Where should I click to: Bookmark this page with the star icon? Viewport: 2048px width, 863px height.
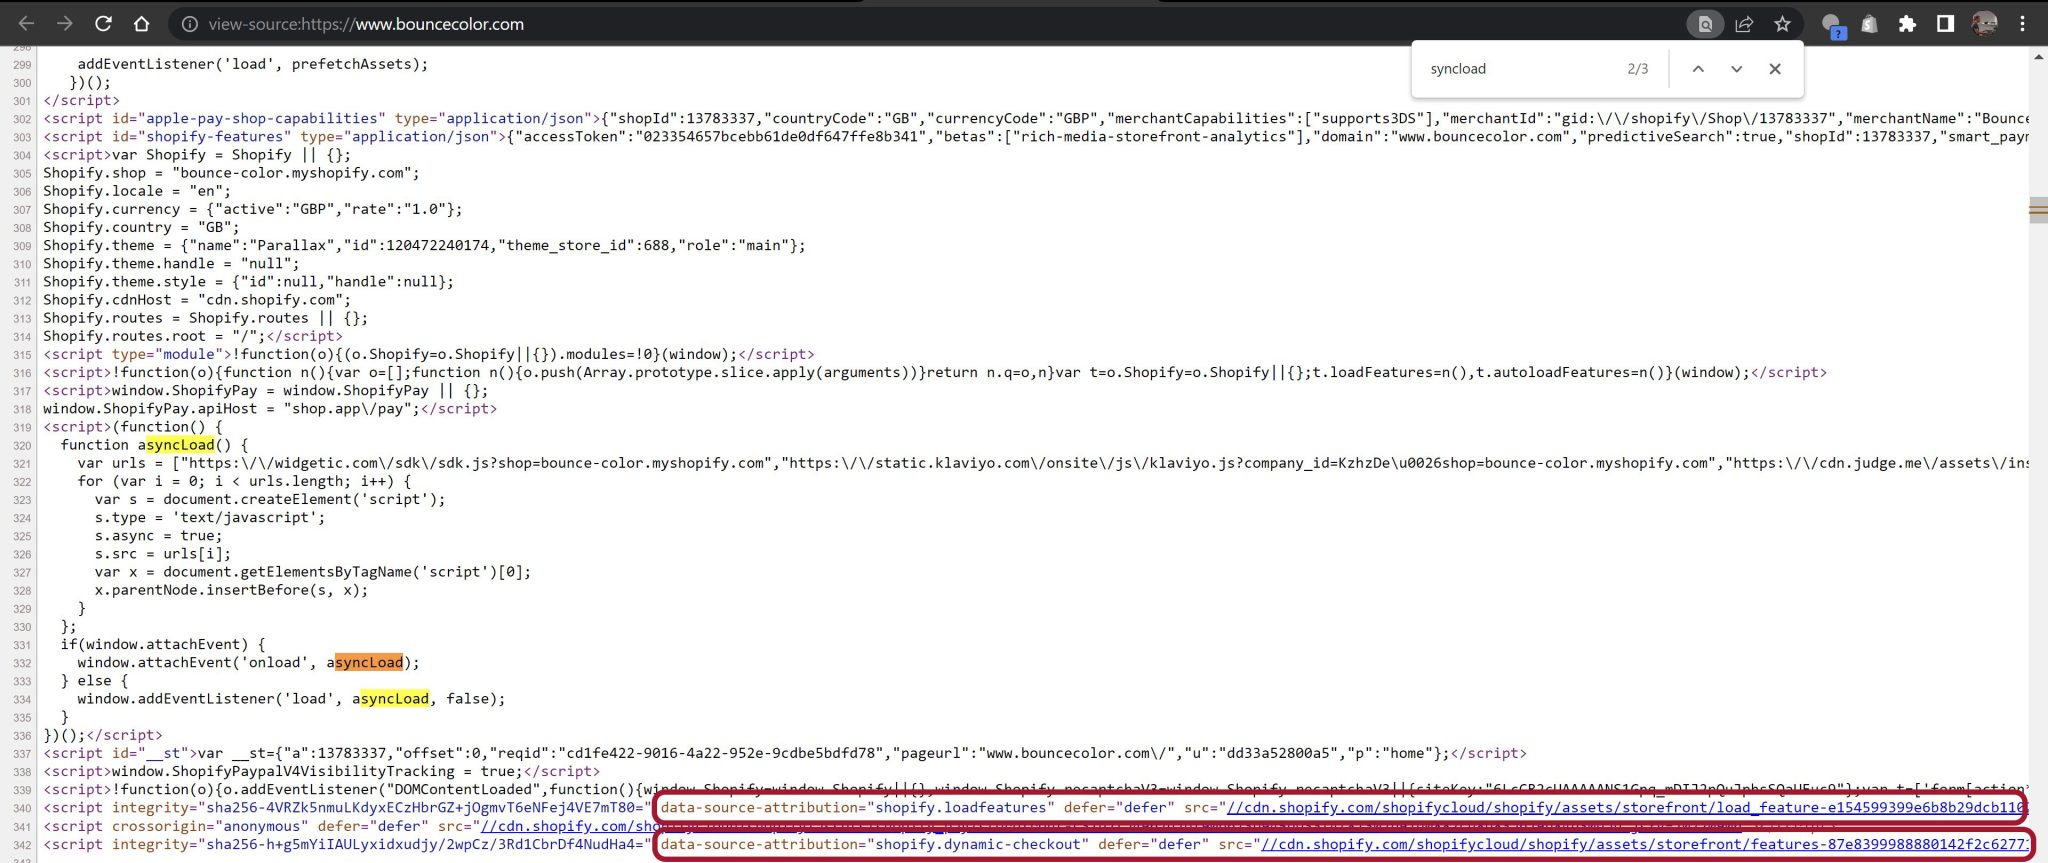(x=1782, y=24)
